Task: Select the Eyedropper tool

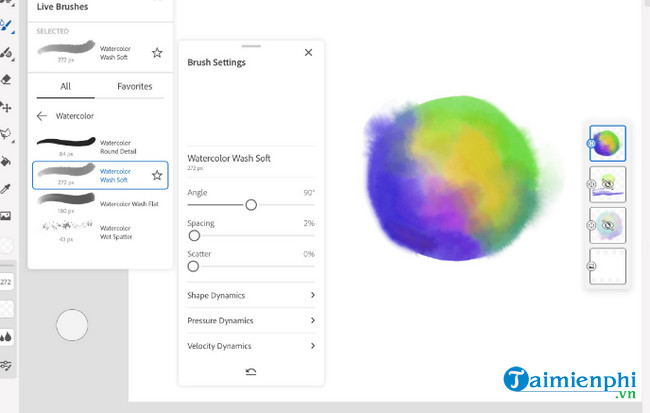Action: pyautogui.click(x=6, y=188)
